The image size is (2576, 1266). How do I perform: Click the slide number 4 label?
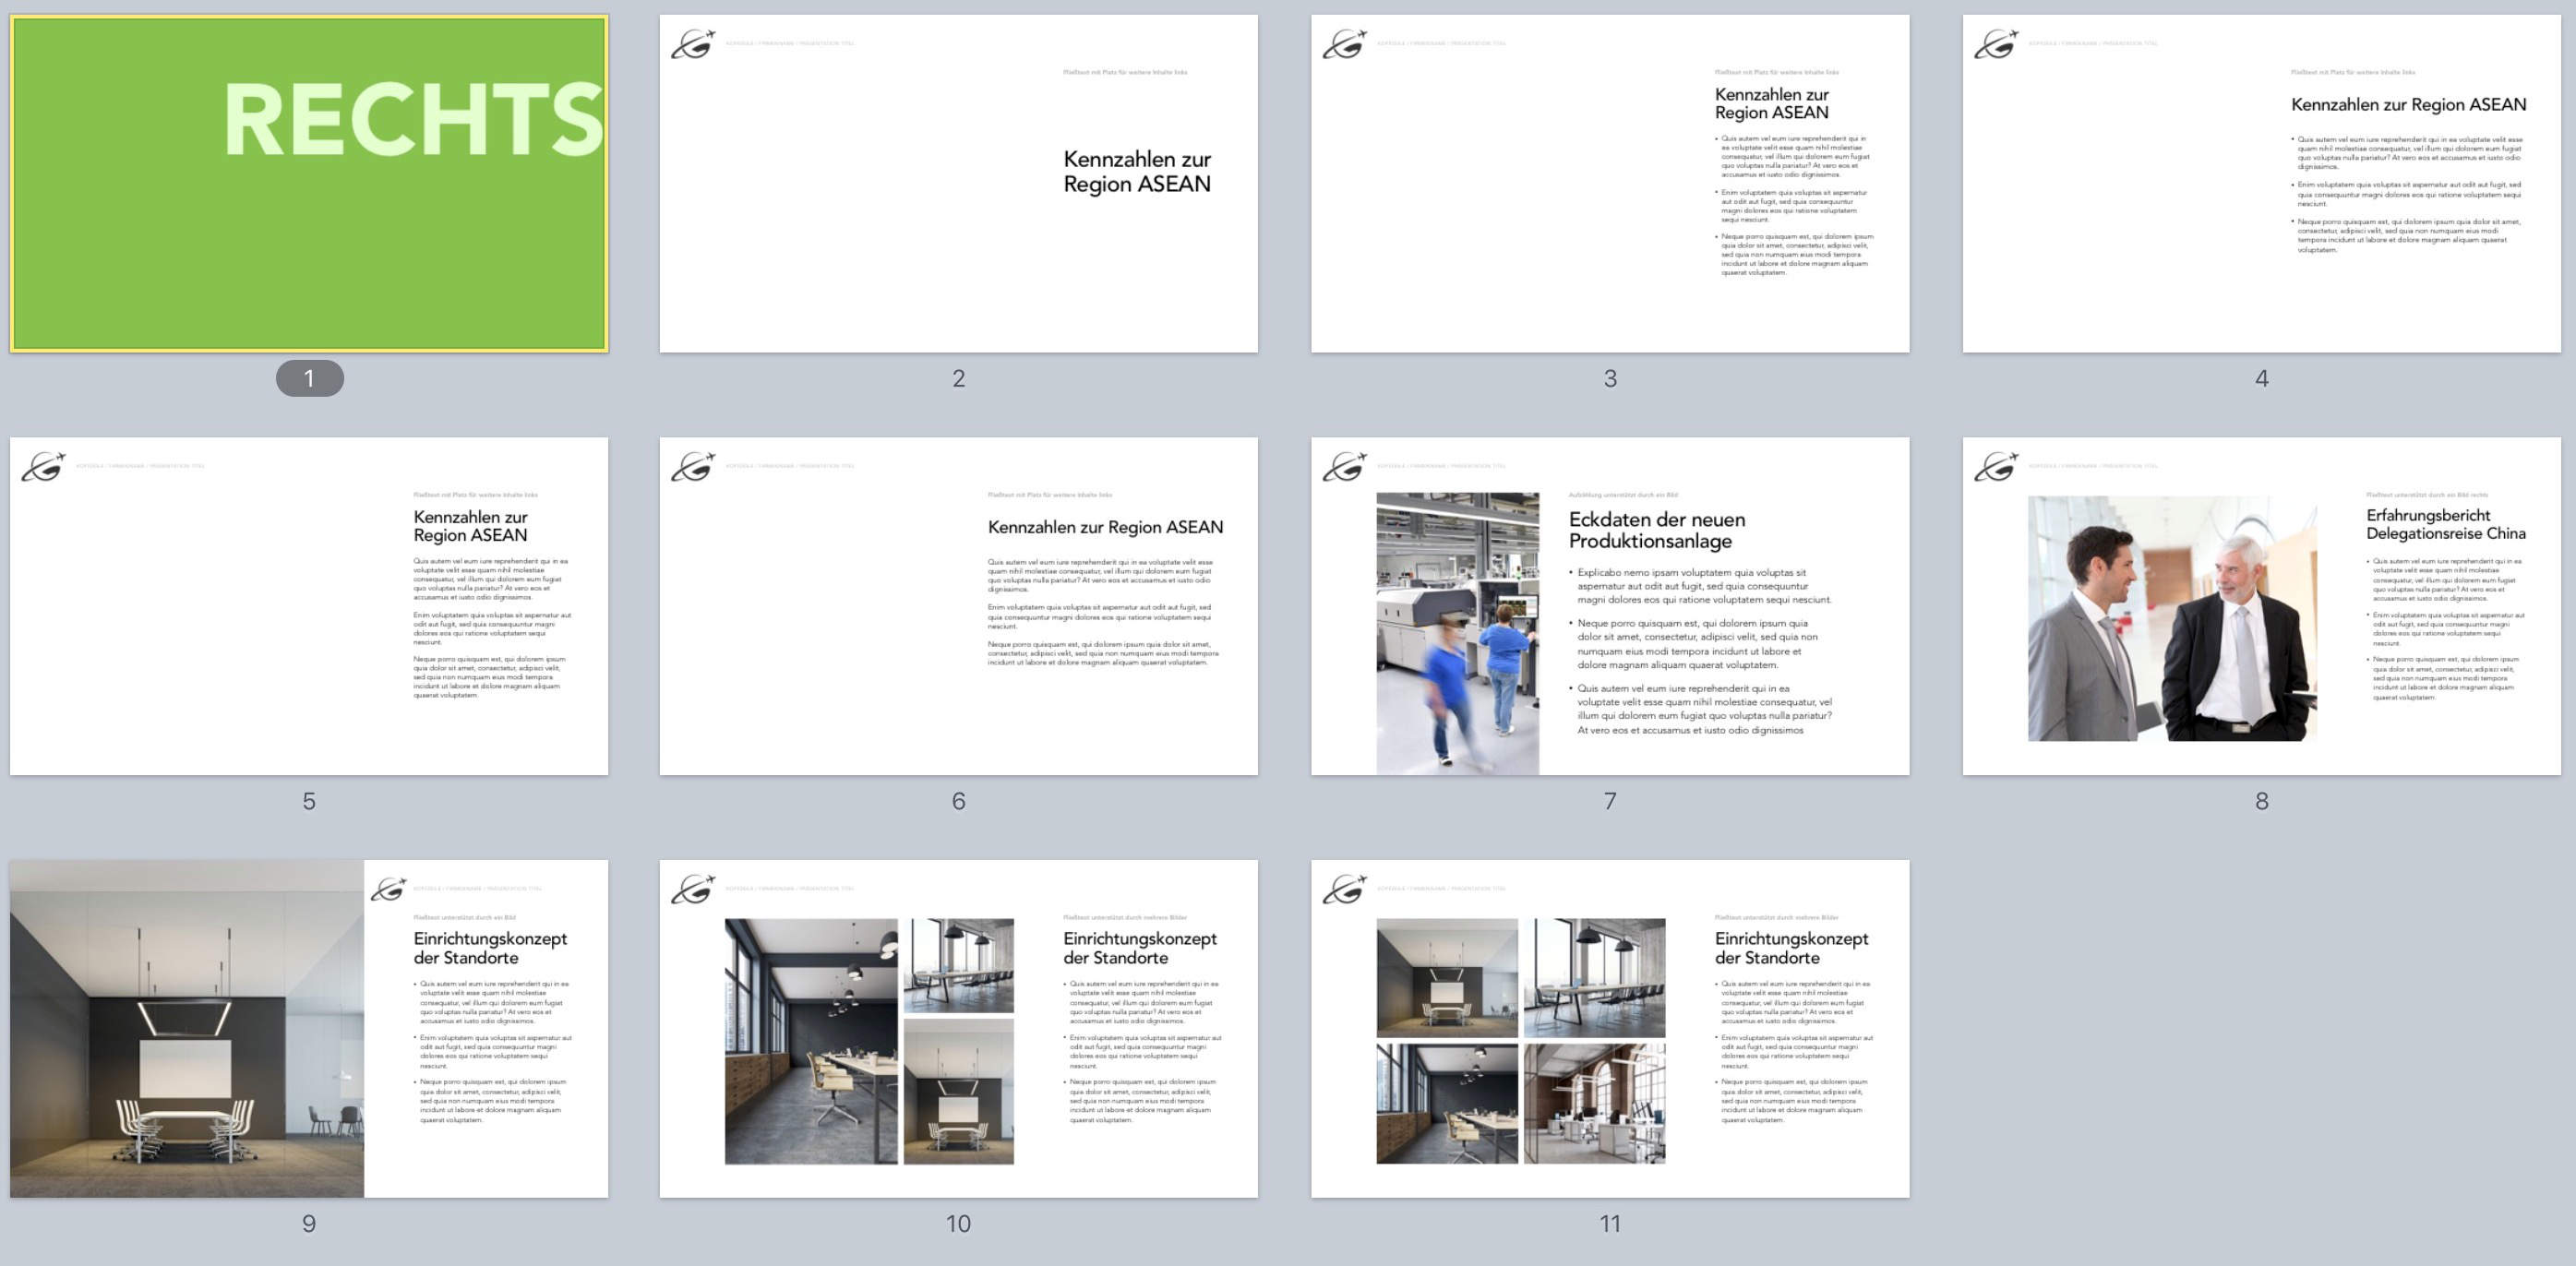pyautogui.click(x=2261, y=378)
